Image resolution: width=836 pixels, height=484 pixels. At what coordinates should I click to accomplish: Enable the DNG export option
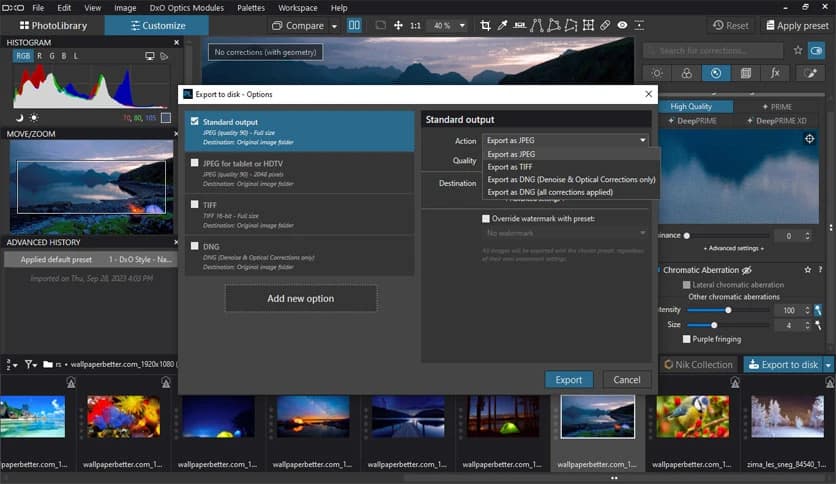point(195,246)
